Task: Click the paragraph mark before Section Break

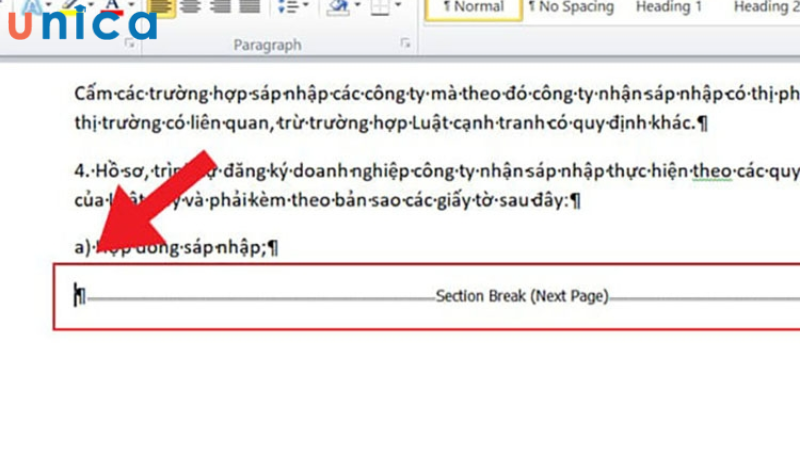Action: (80, 296)
